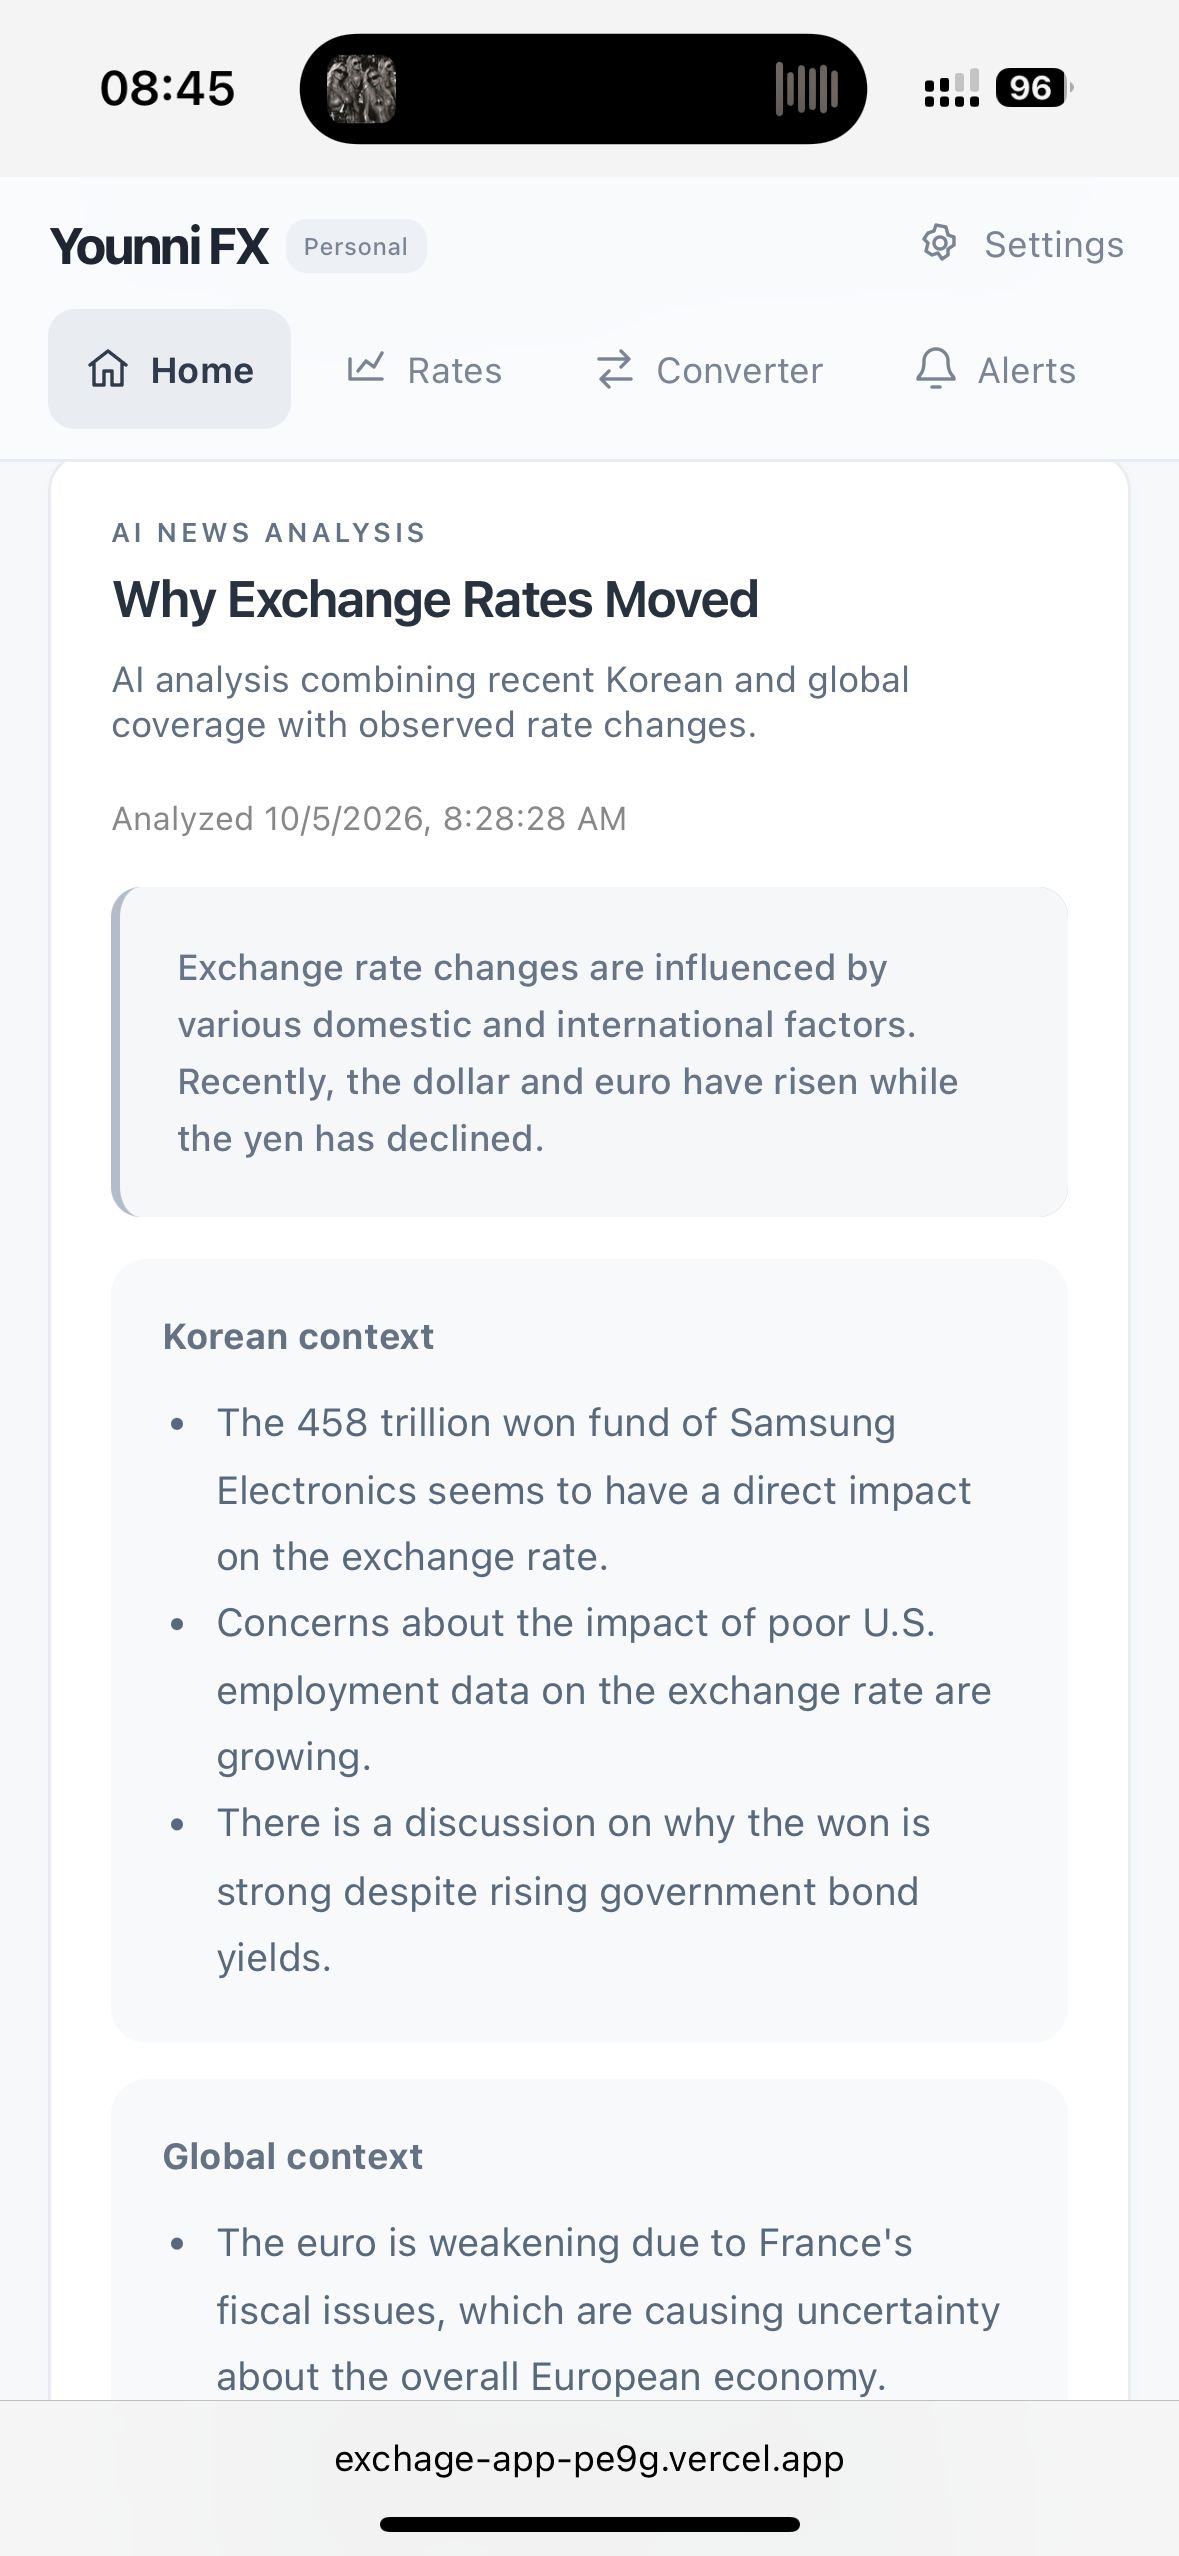1179x2556 pixels.
Task: Tap the Alerts bell icon
Action: click(x=936, y=368)
